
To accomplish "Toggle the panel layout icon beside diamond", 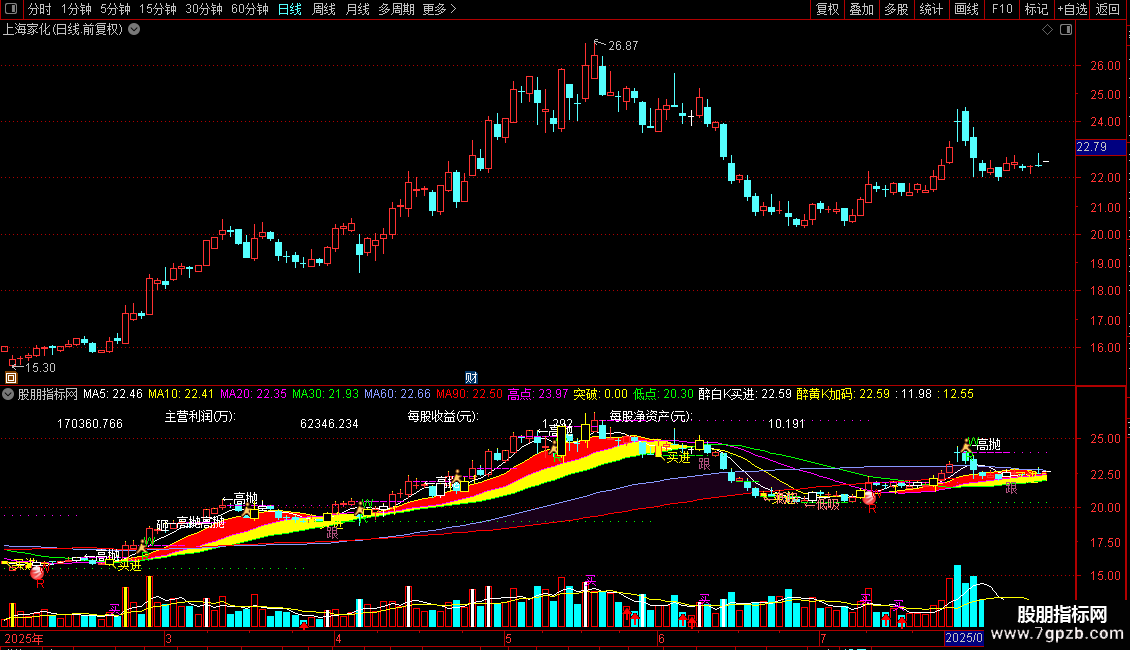I will (x=1066, y=30).
